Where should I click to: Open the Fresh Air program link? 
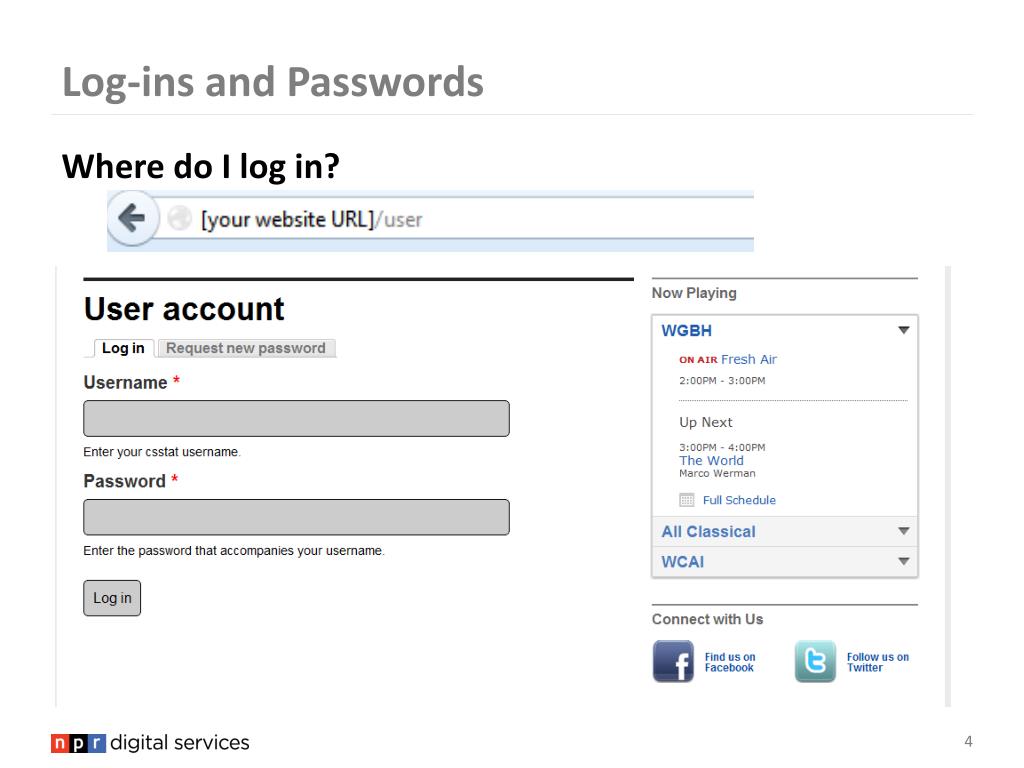[749, 359]
